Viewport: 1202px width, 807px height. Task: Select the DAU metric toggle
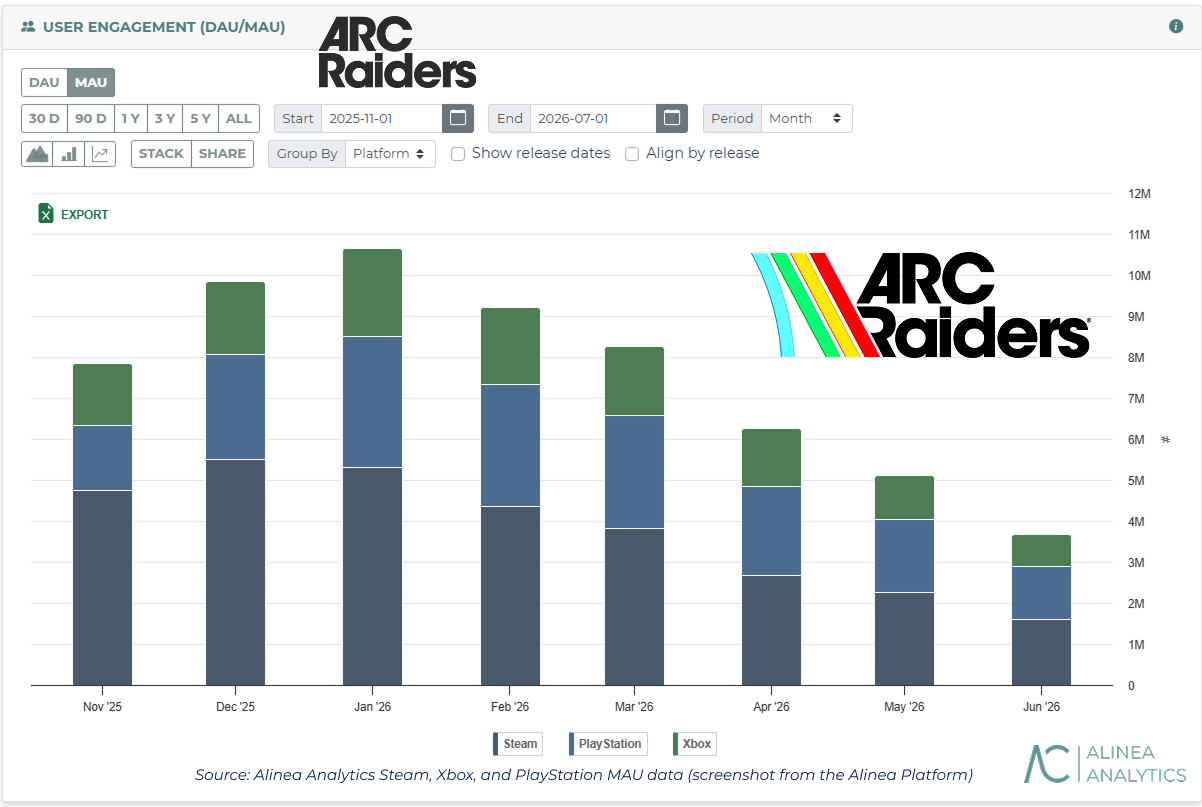coord(44,82)
